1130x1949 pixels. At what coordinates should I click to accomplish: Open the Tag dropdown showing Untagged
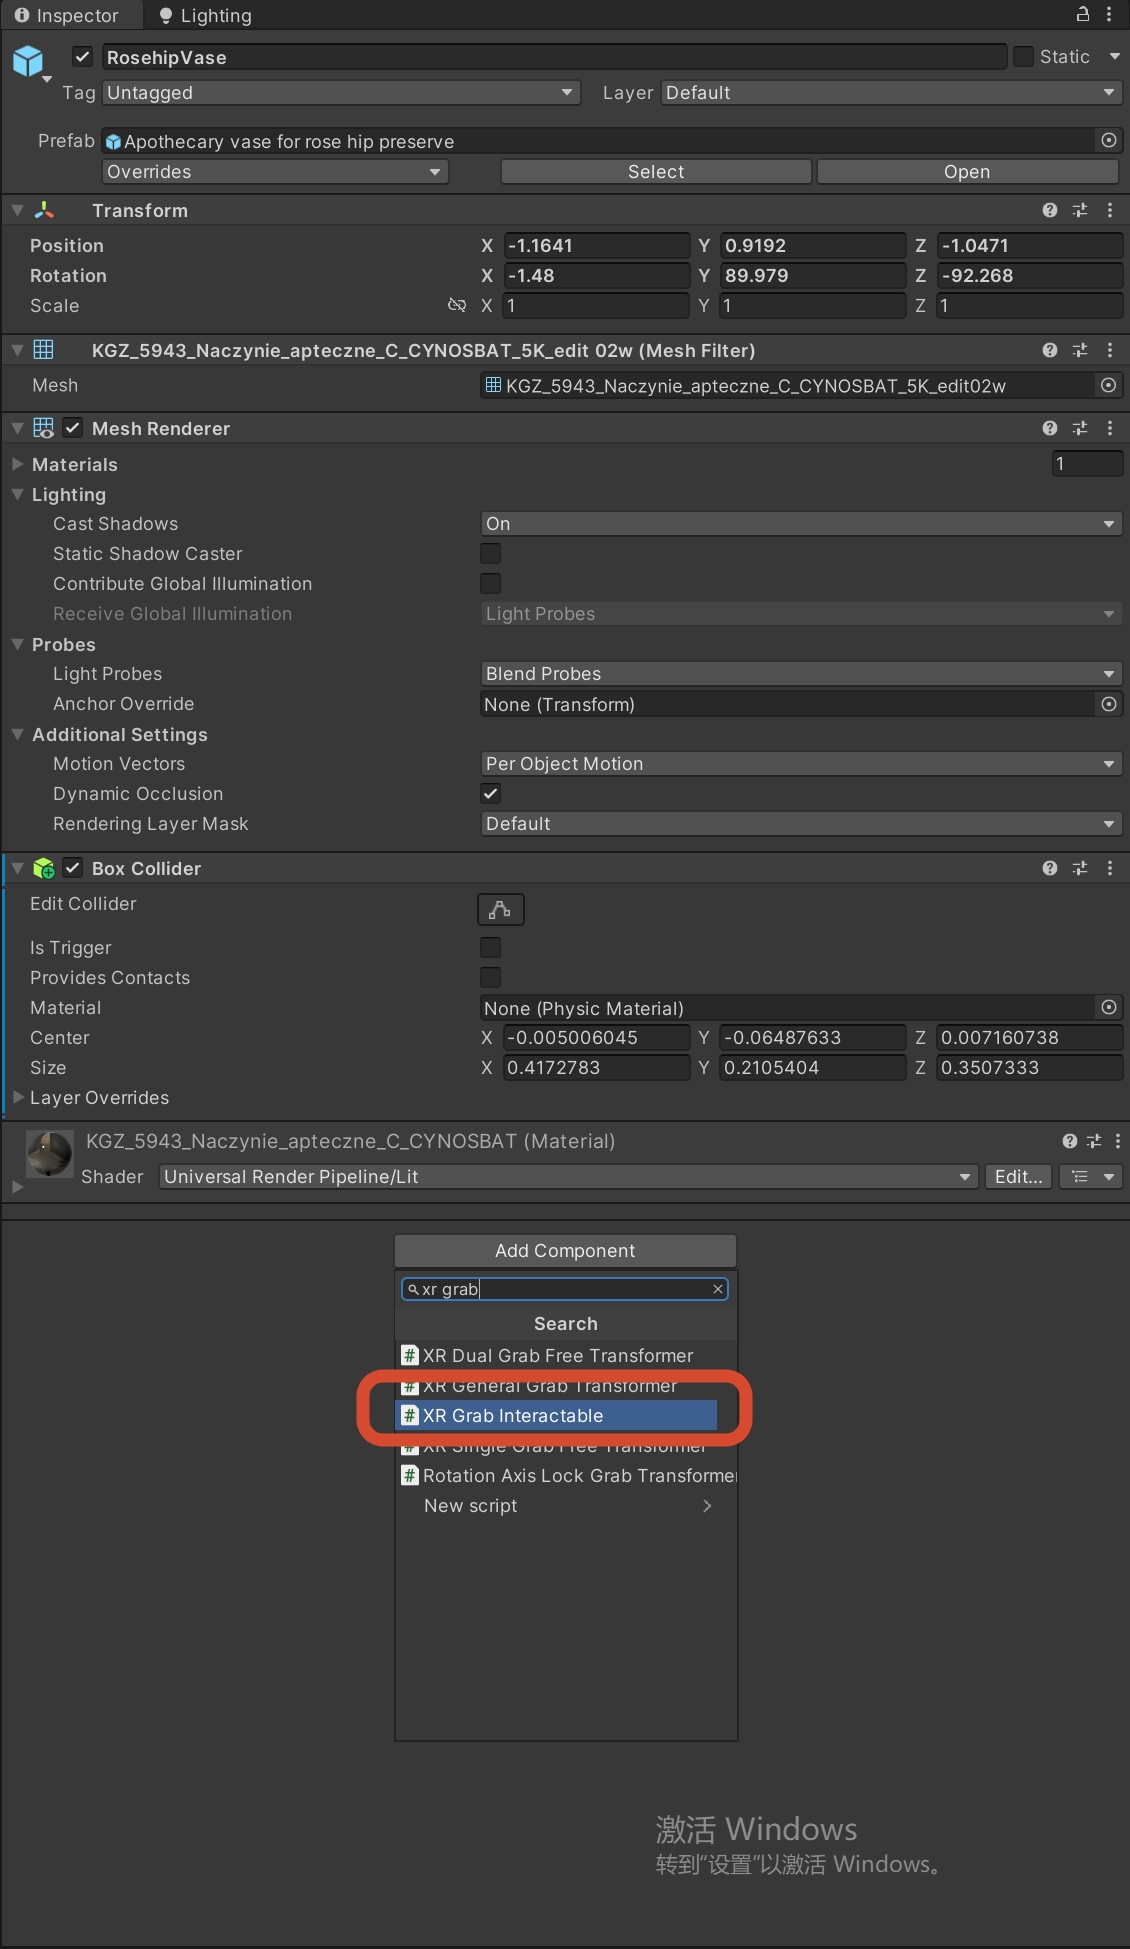(341, 92)
